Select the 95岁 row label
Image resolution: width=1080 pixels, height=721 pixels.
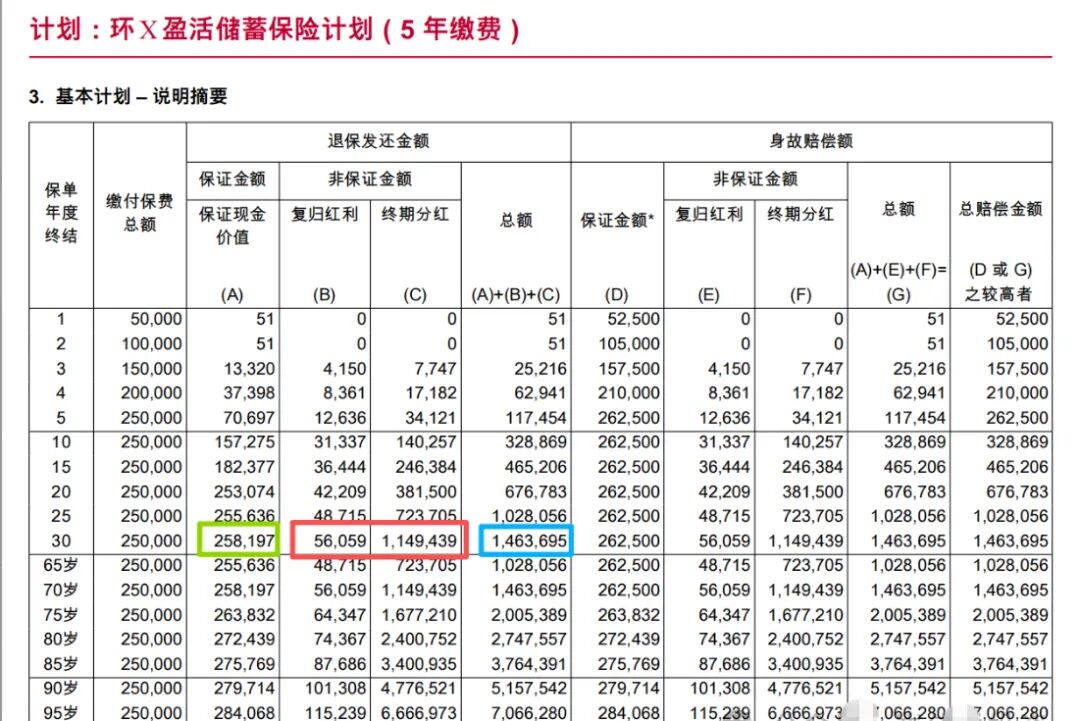click(60, 712)
